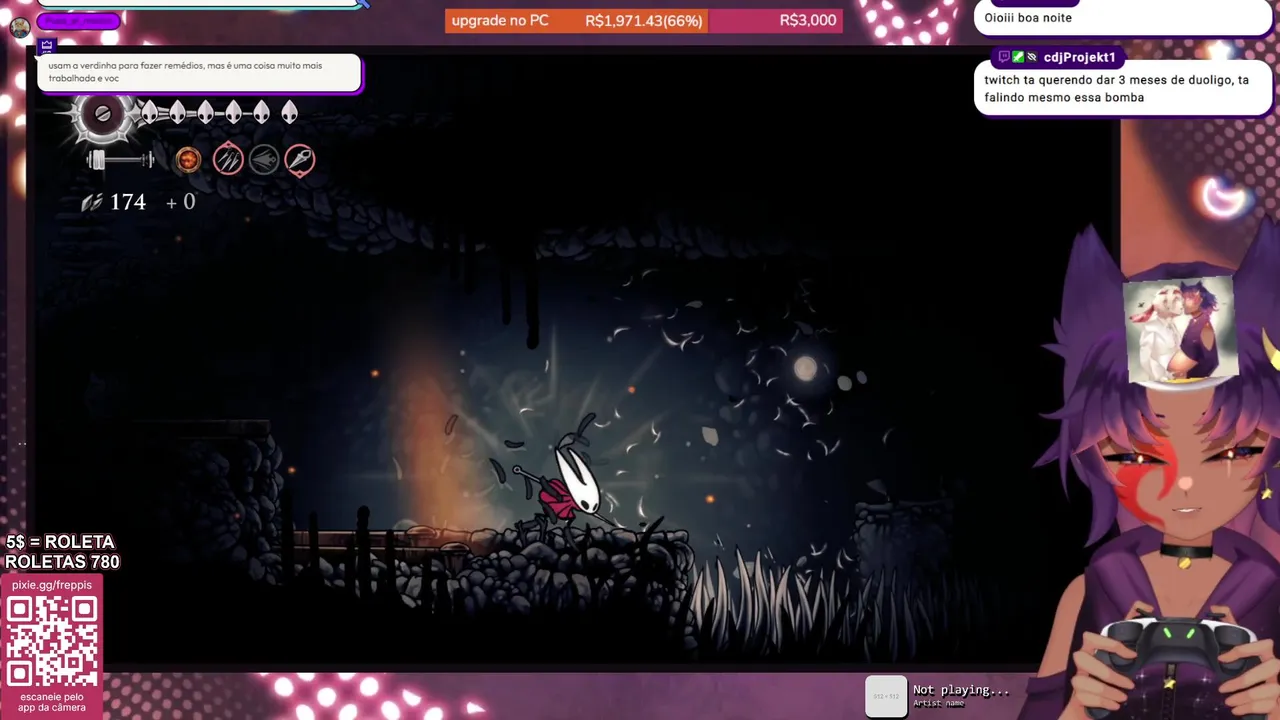The width and height of the screenshot is (1280, 720).
Task: Click the first health mask next to spool
Action: click(149, 112)
